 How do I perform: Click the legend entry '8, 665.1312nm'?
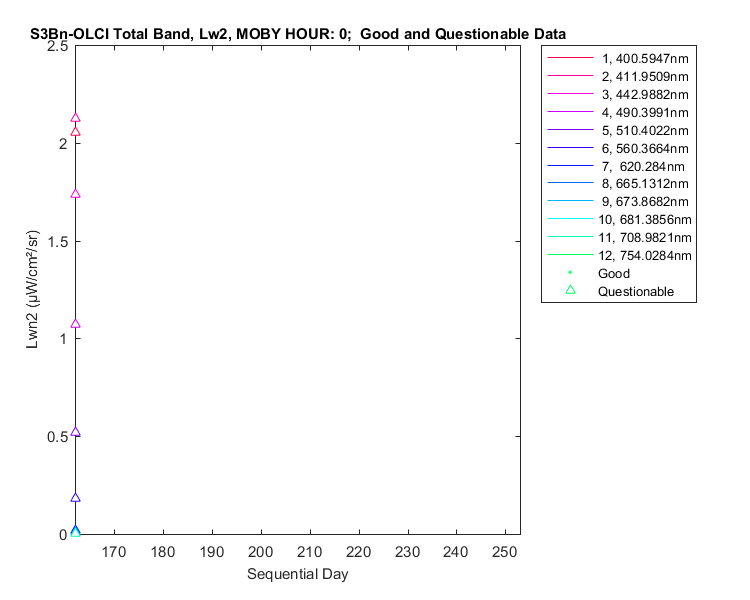coord(618,183)
